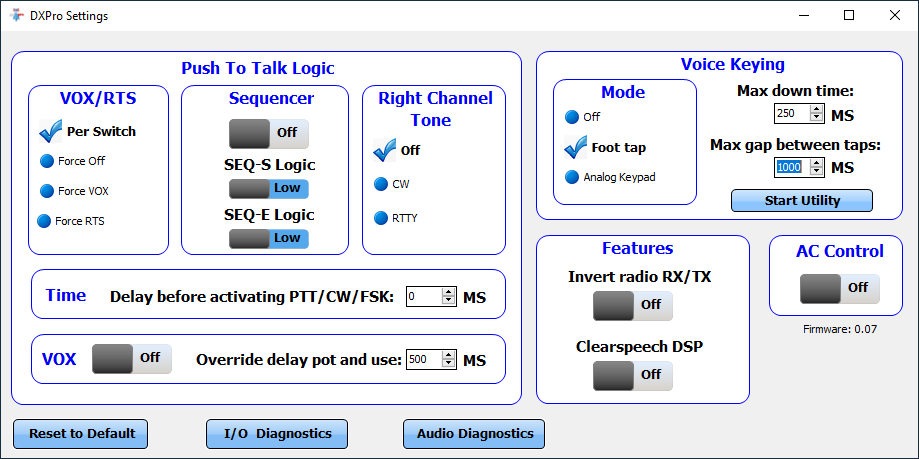Screen dimensions: 919x459
Task: Toggle Invert radio RX/TX switch
Action: 633,305
